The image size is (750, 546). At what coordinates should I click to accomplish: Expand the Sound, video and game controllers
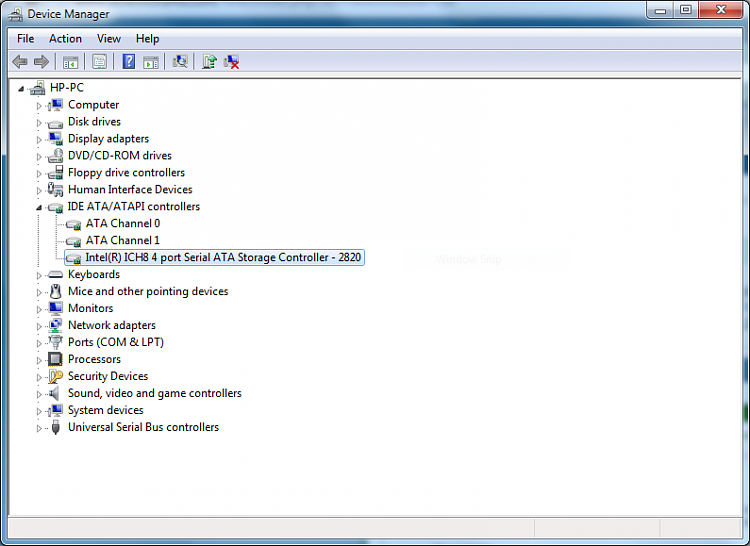[x=39, y=394]
